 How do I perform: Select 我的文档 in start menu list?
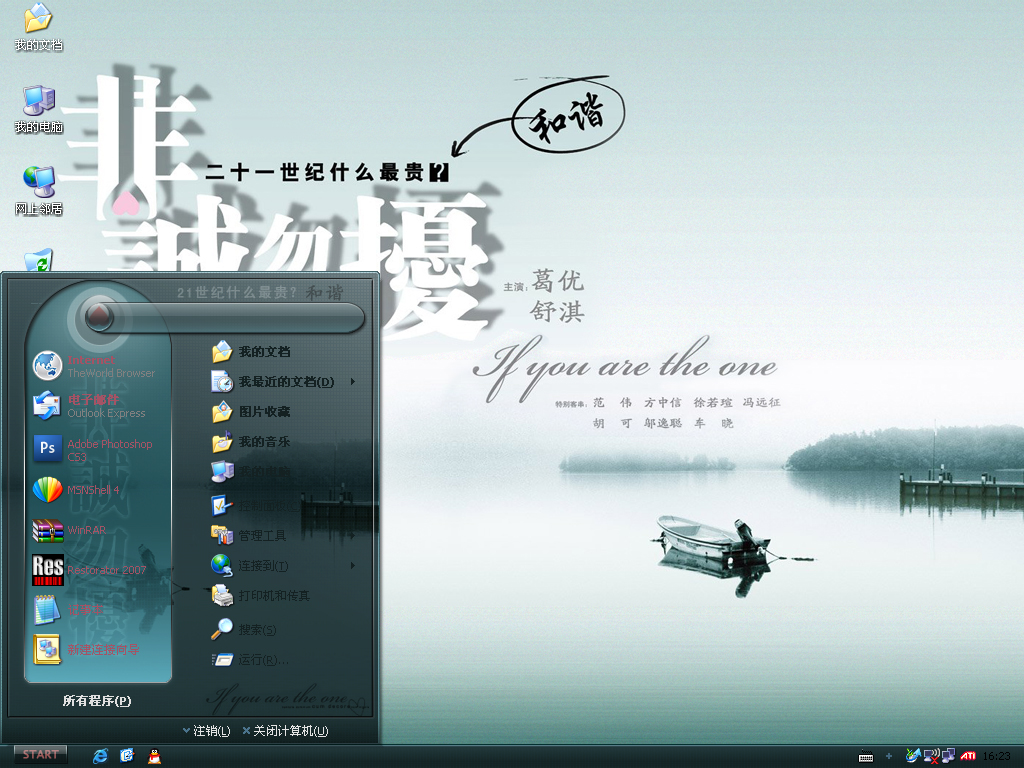251,352
